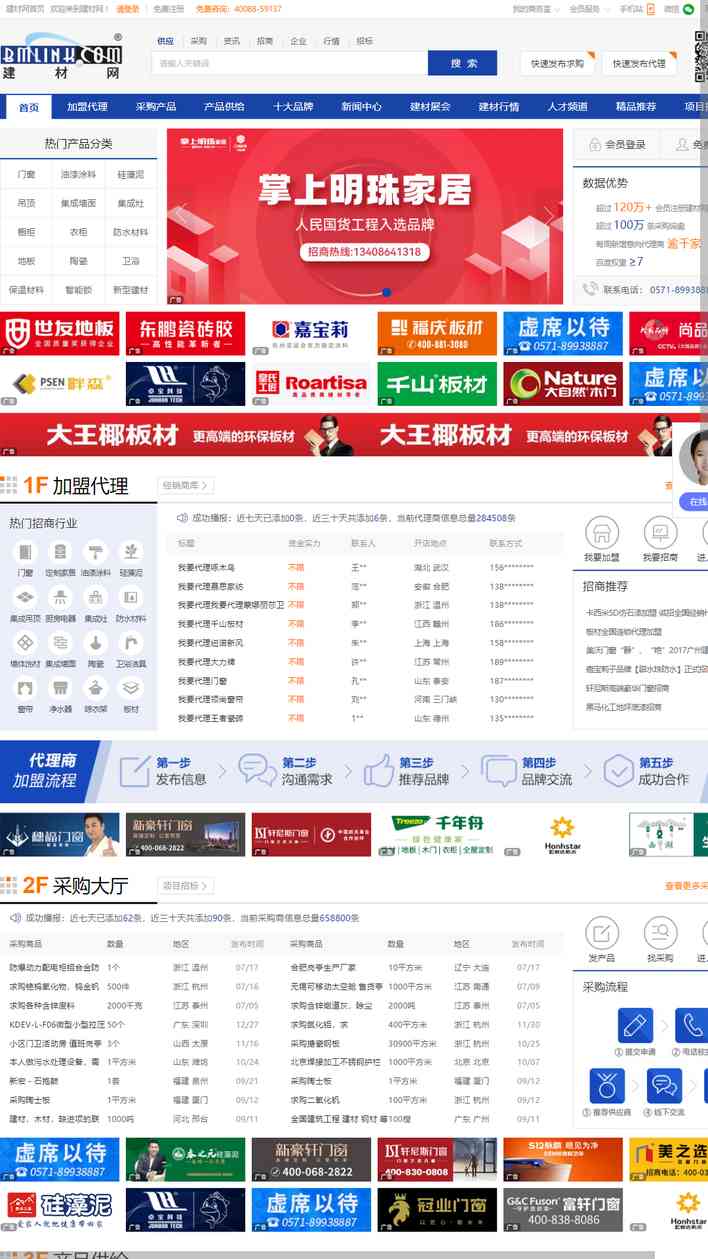Select the 行情 search tab
Viewport: 708px width, 1259px height.
tap(331, 41)
